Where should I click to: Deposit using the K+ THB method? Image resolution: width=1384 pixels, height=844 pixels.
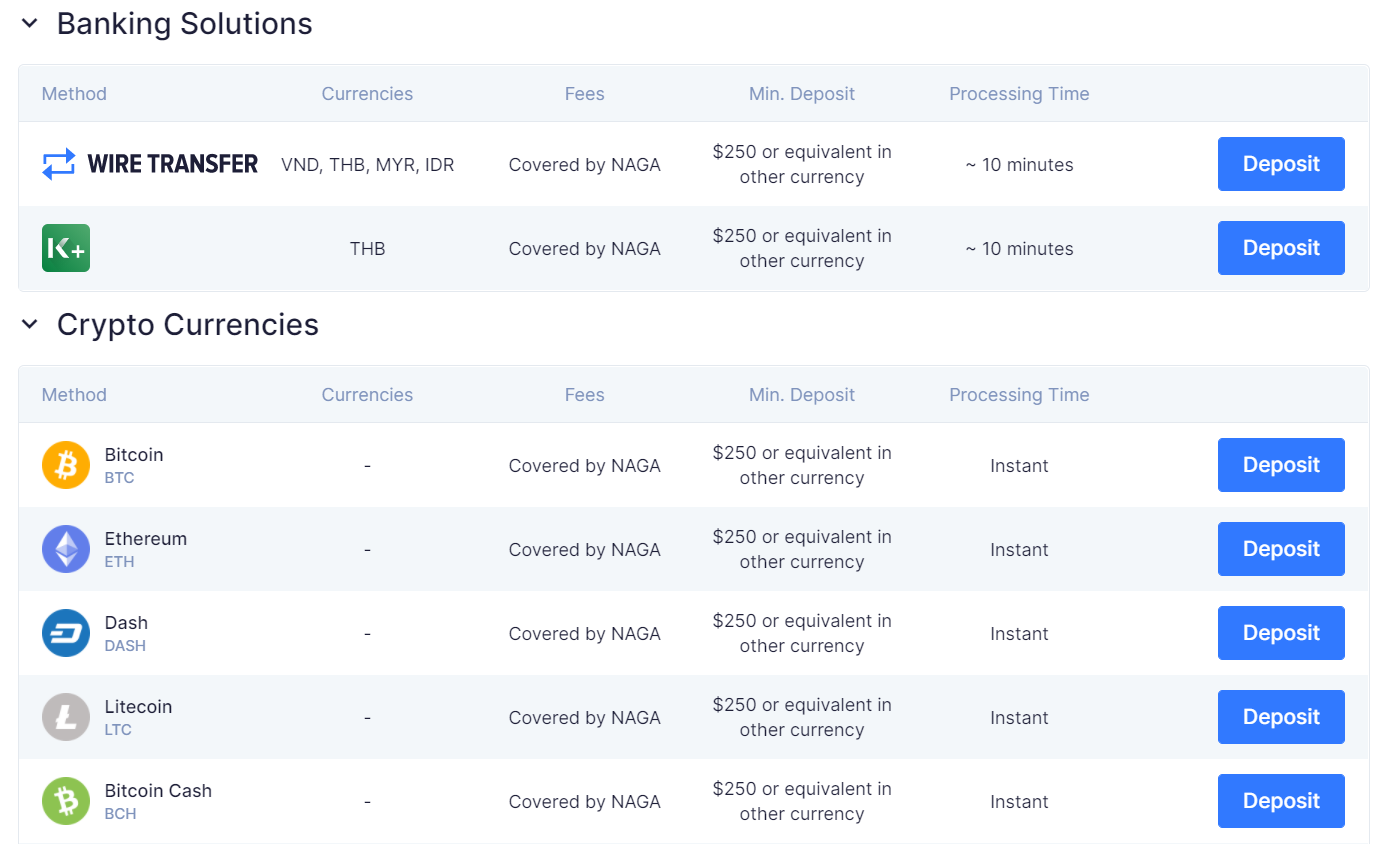click(x=1281, y=248)
